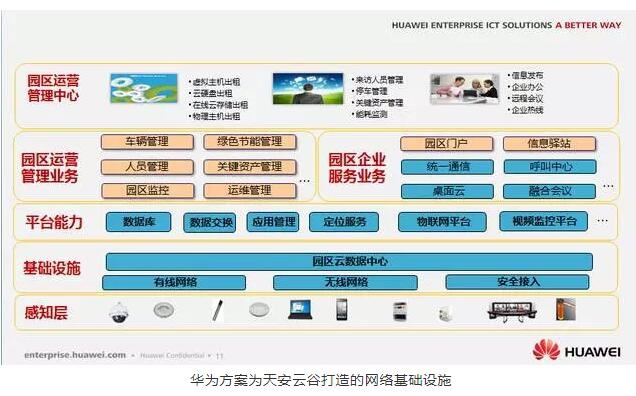The width and height of the screenshot is (636, 396).
Task: Click the ellipsis beside 运维管理 row
Action: tap(304, 181)
